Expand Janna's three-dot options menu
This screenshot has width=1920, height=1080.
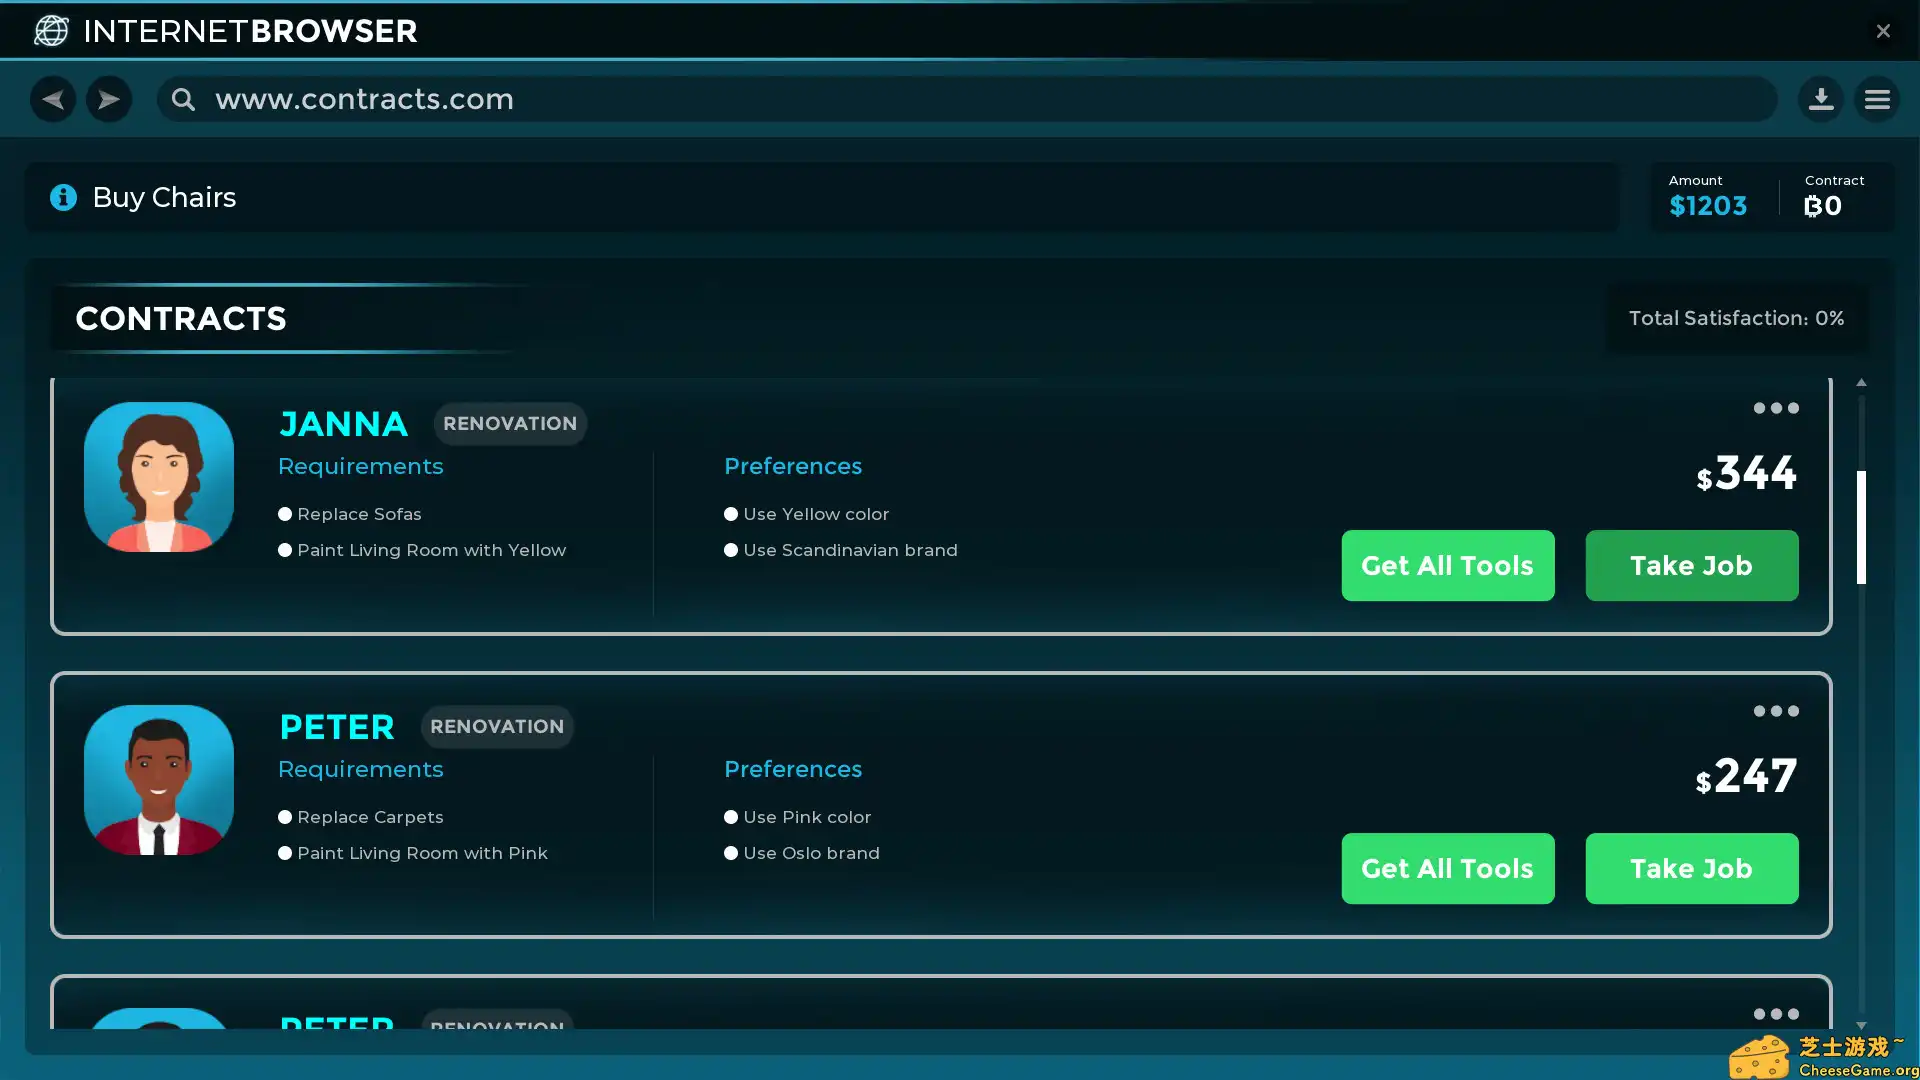1776,408
